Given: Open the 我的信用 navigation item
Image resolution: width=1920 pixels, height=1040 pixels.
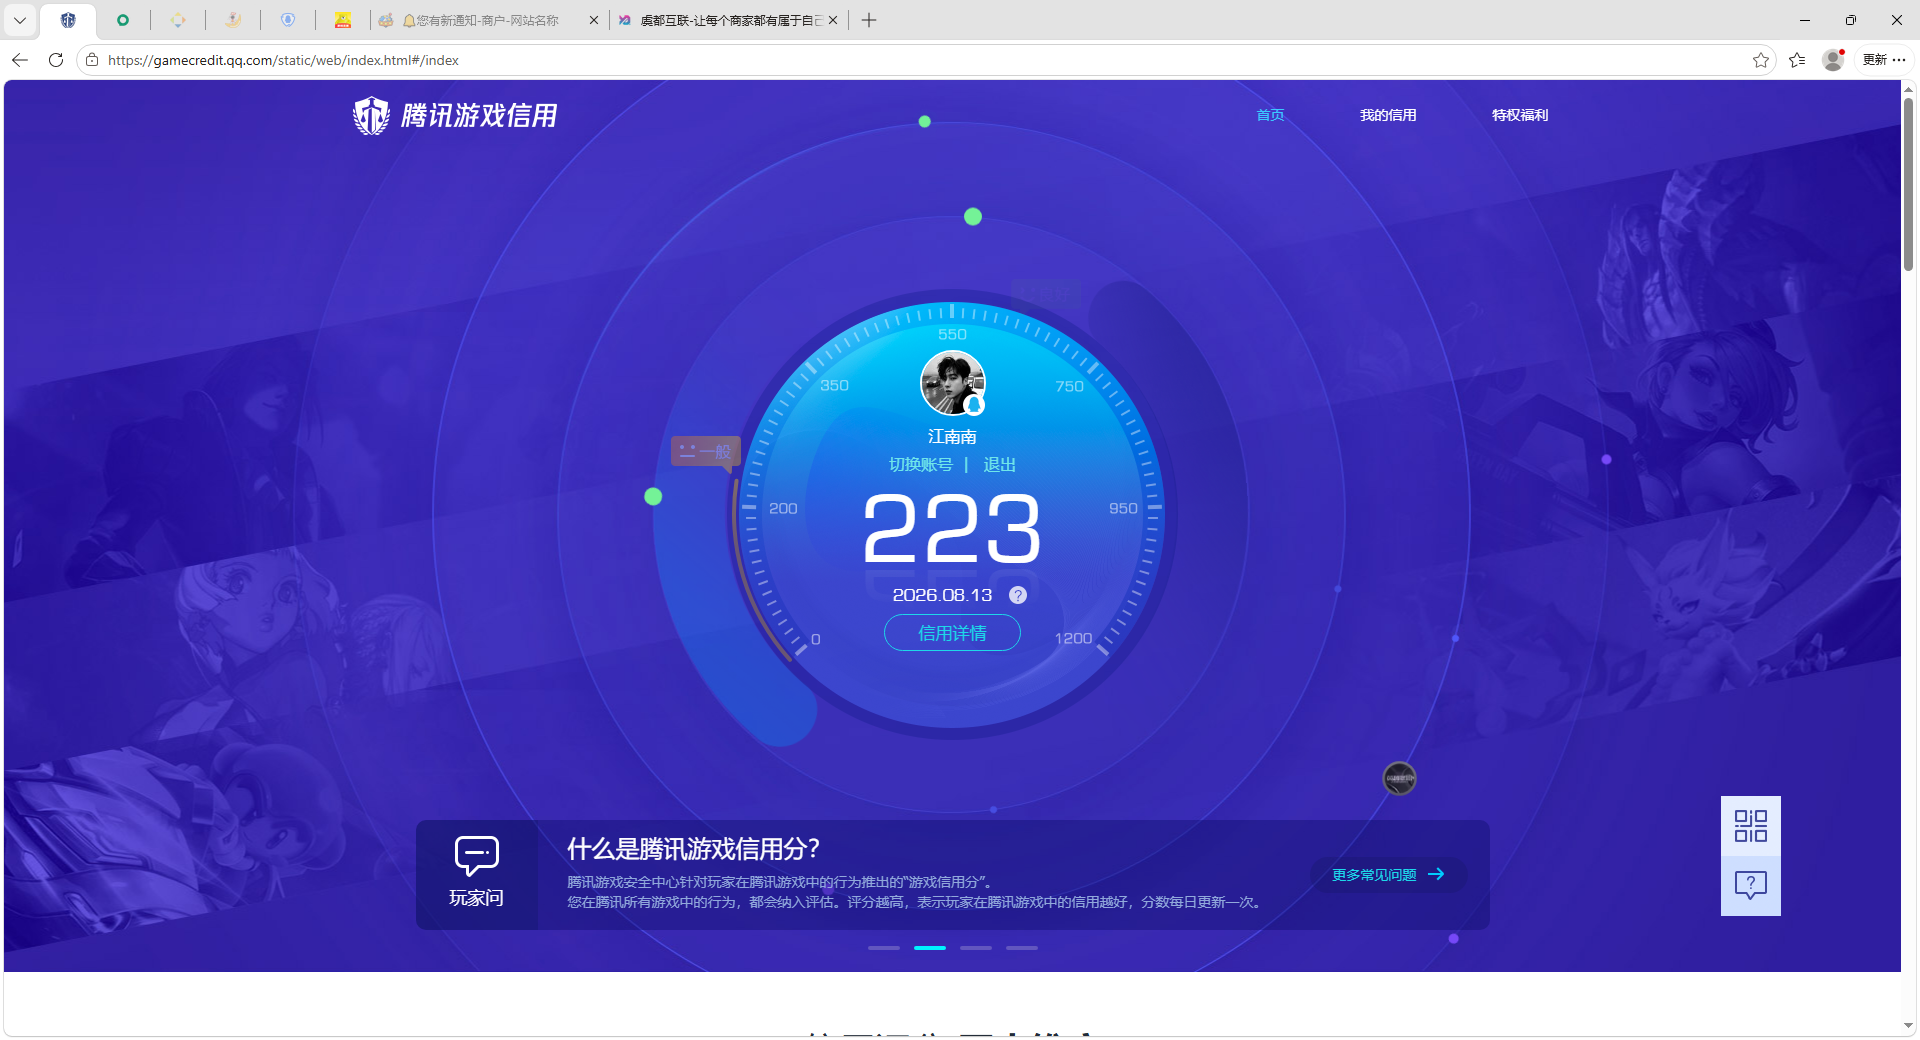Looking at the screenshot, I should (x=1388, y=115).
